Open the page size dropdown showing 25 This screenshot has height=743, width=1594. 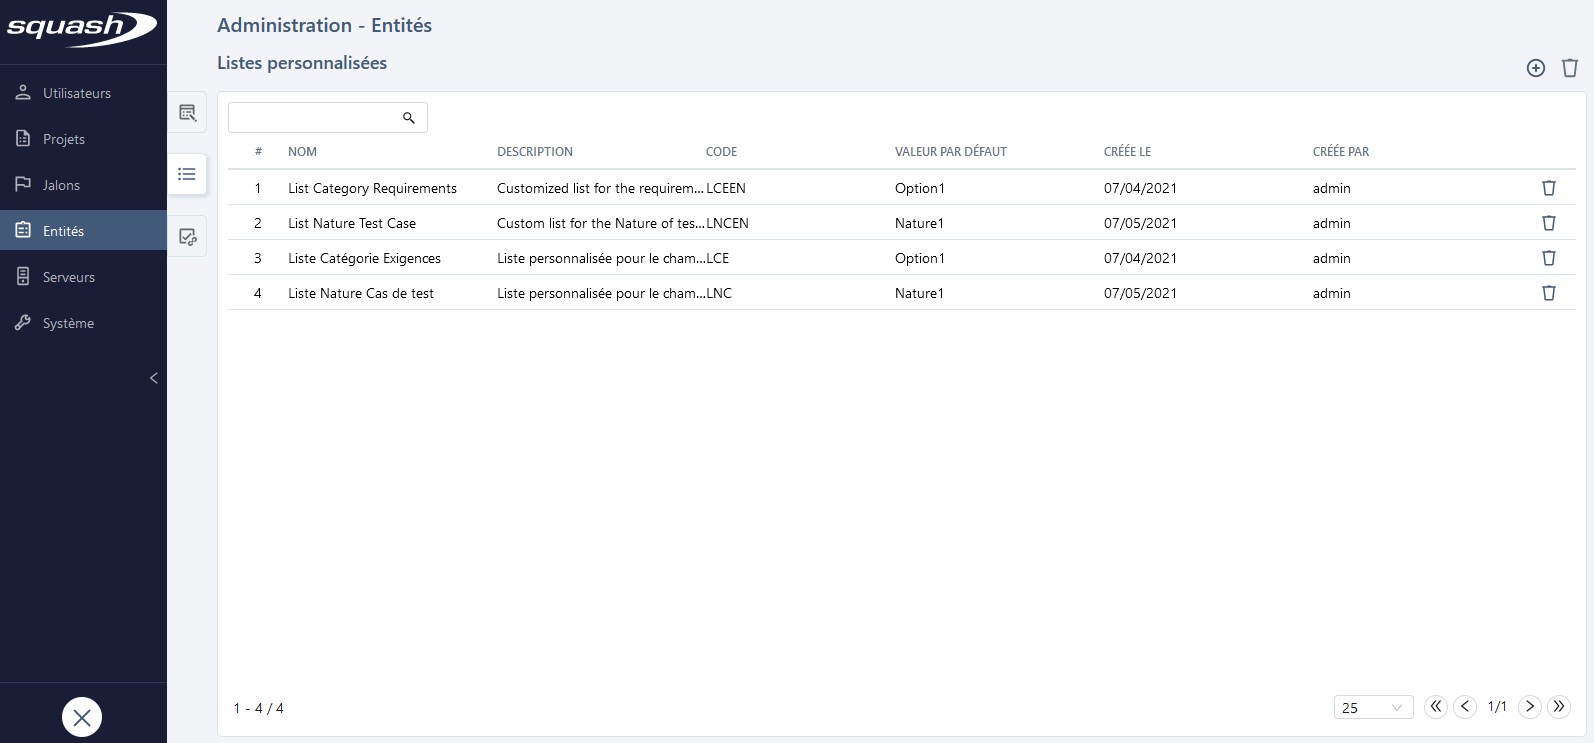(x=1372, y=707)
